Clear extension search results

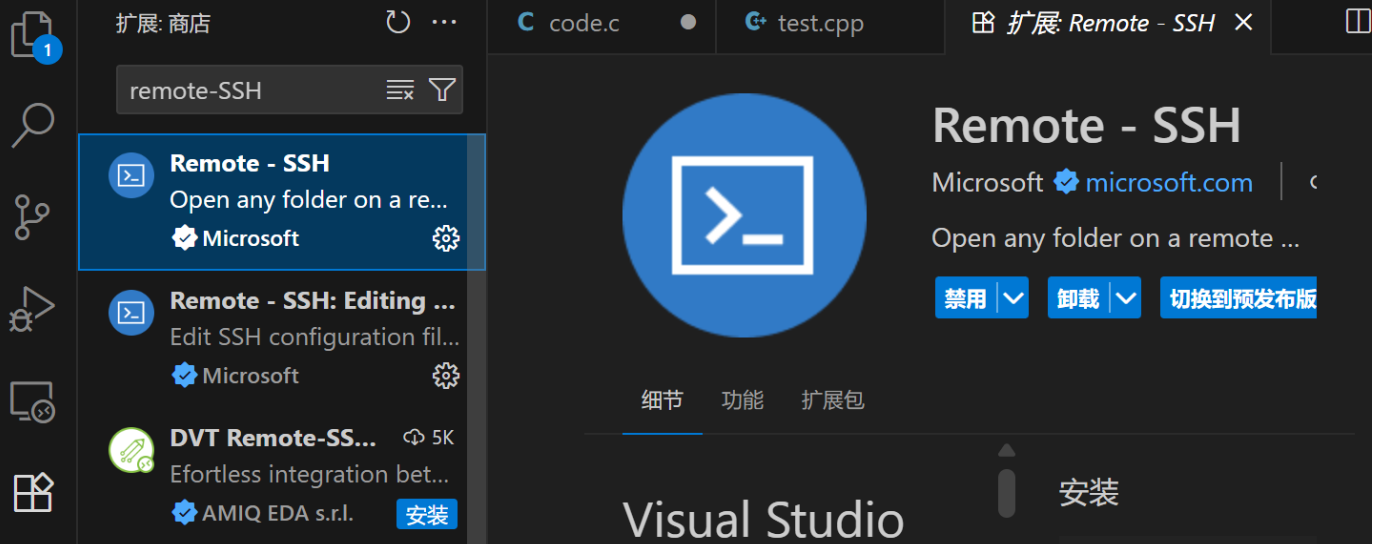point(400,90)
